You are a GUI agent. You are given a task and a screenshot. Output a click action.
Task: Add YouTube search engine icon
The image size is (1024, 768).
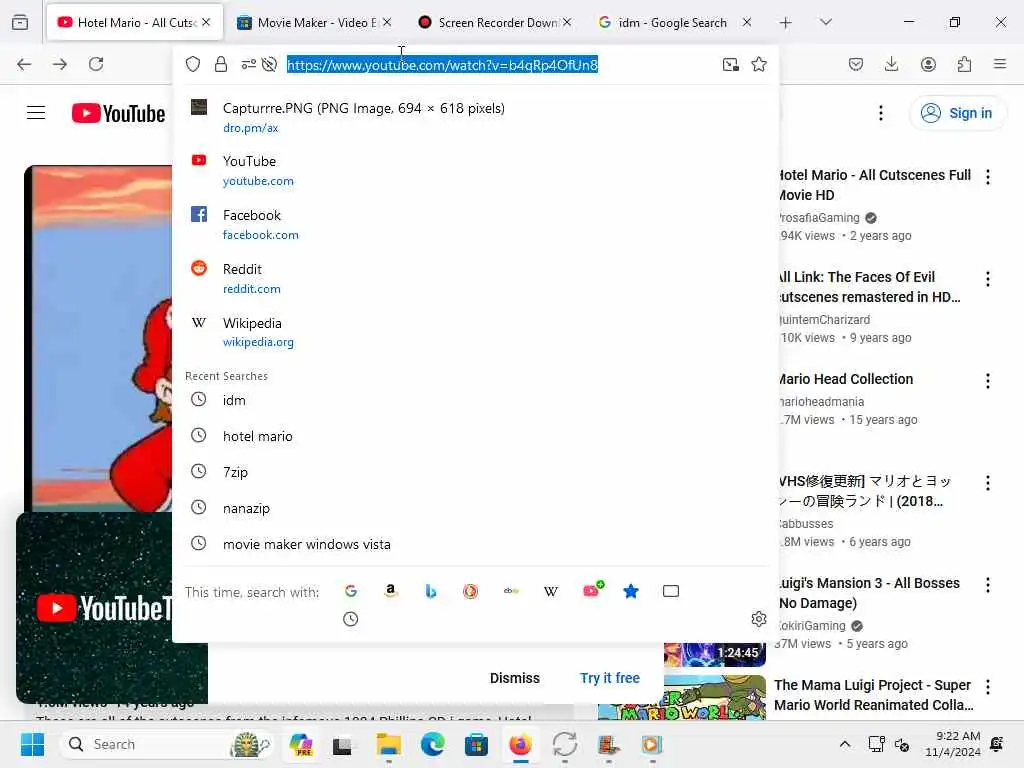point(593,590)
